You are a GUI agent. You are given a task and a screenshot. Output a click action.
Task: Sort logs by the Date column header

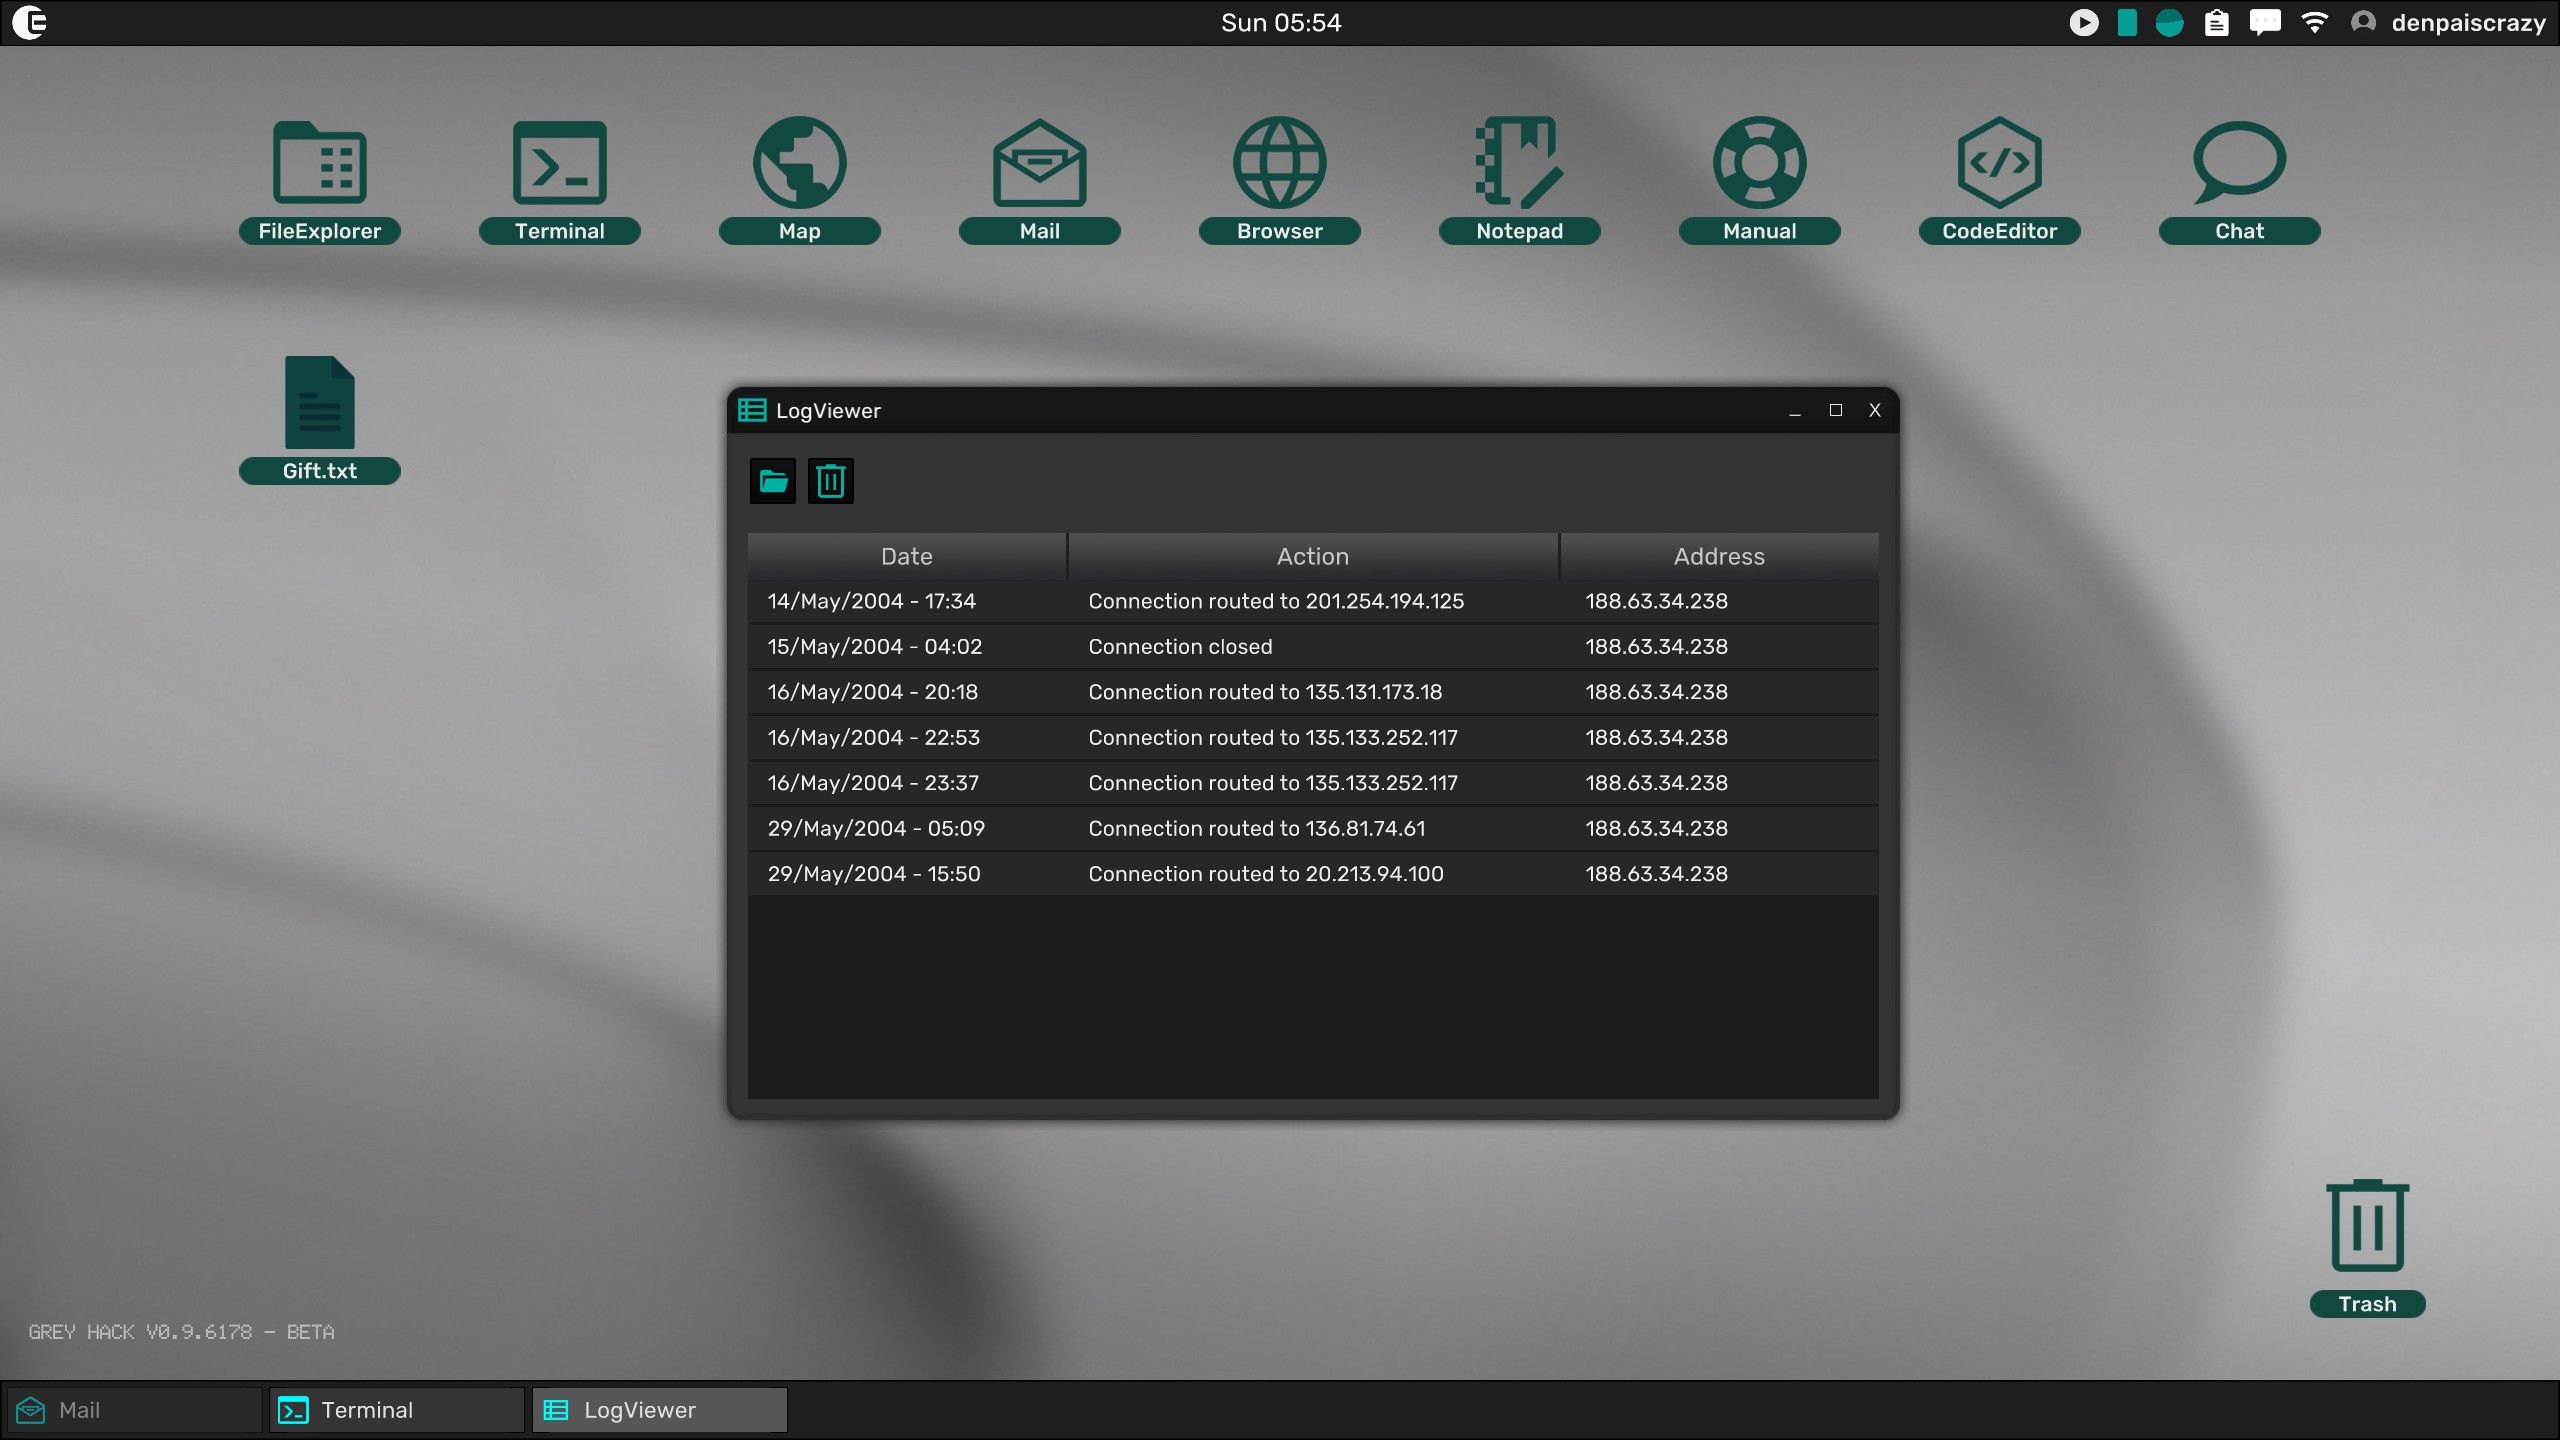click(x=906, y=556)
